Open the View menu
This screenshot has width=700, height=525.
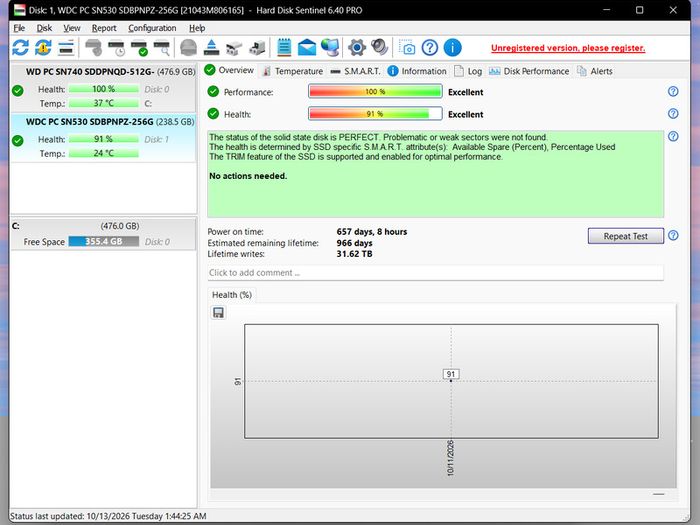coord(71,28)
